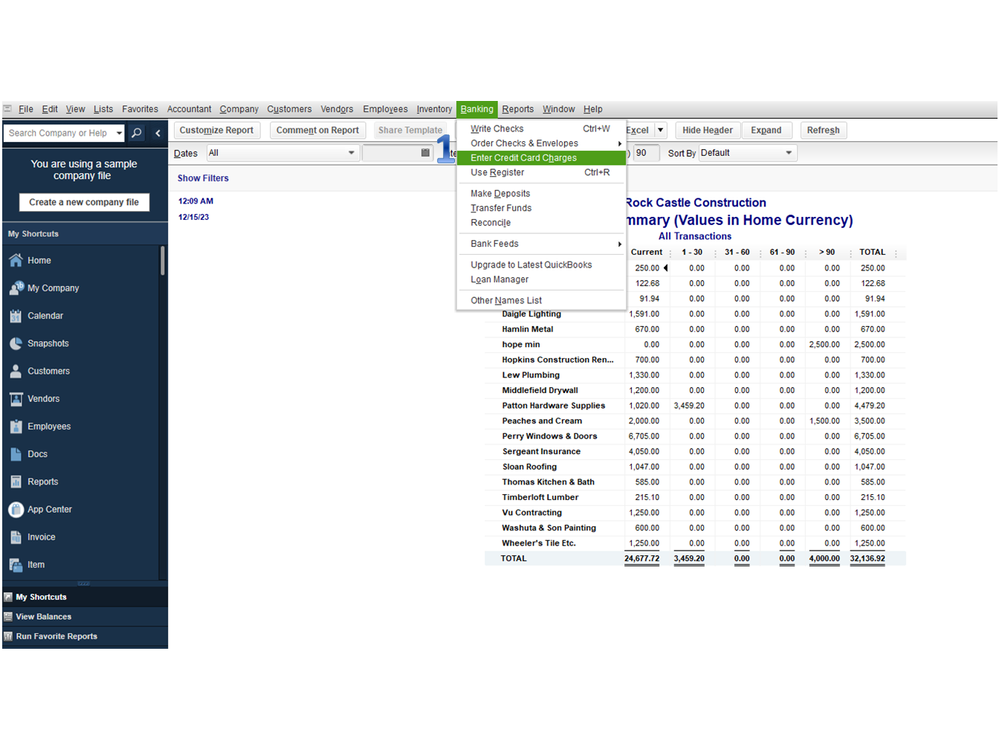Screen dimensions: 999x749
Task: Open the Snapshots shortcut icon
Action: point(16,343)
